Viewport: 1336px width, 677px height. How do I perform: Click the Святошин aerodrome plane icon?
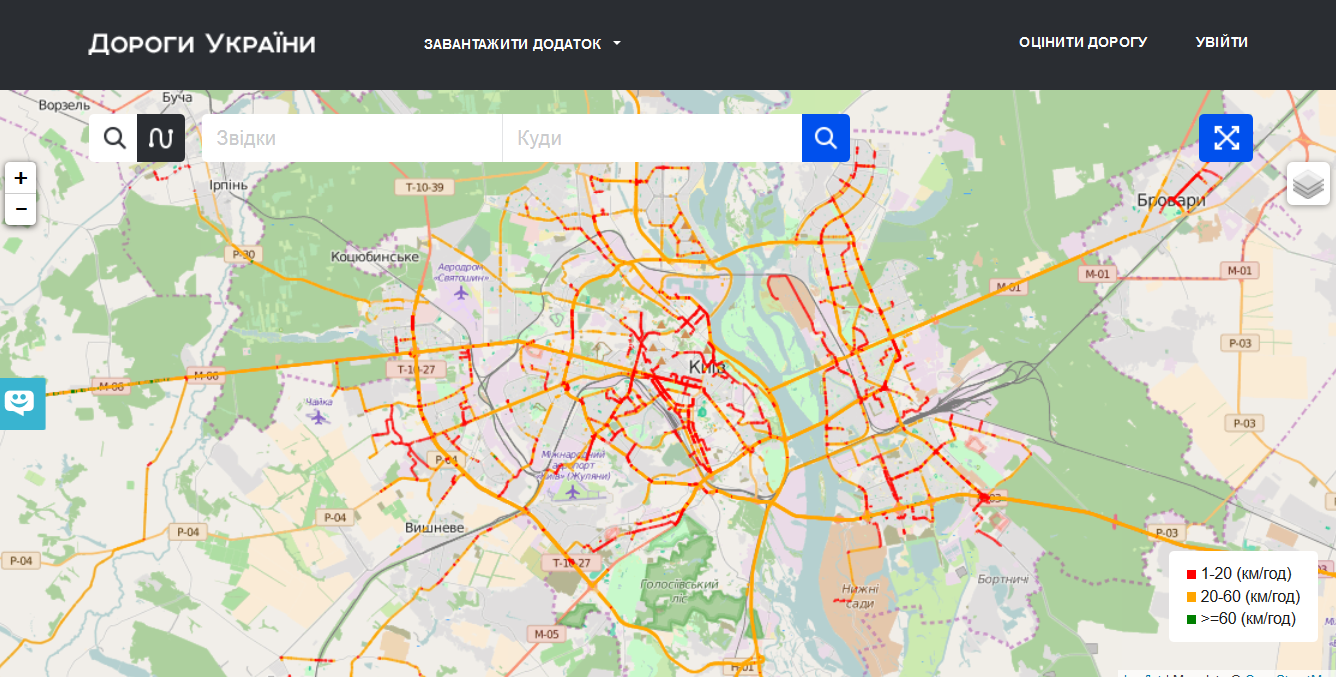[x=461, y=293]
